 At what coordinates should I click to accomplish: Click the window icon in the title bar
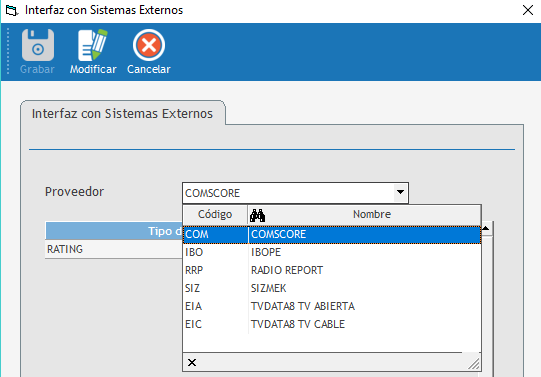click(11, 10)
